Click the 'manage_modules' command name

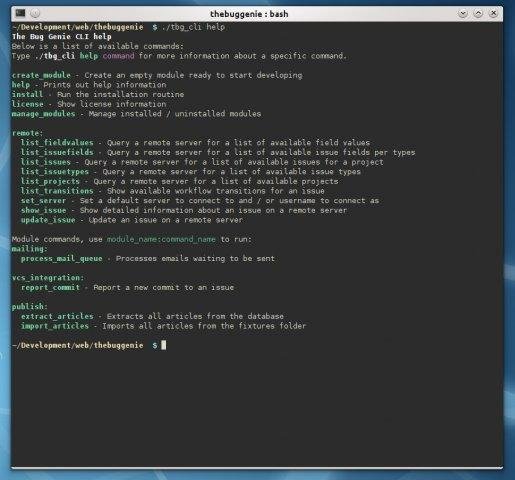point(44,114)
